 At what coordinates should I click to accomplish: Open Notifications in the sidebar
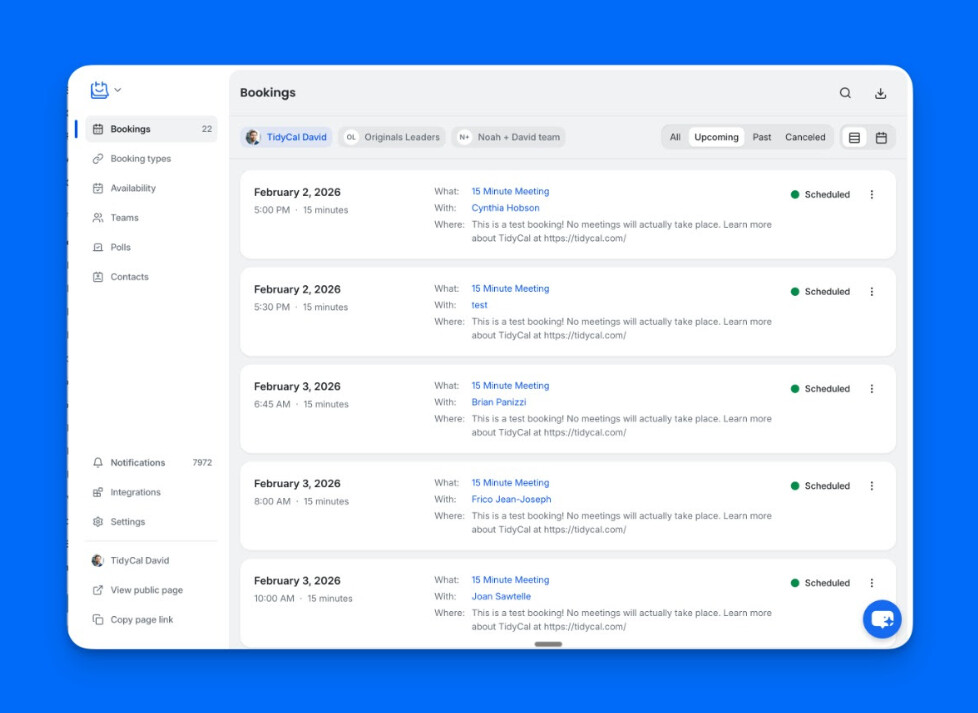(152, 462)
